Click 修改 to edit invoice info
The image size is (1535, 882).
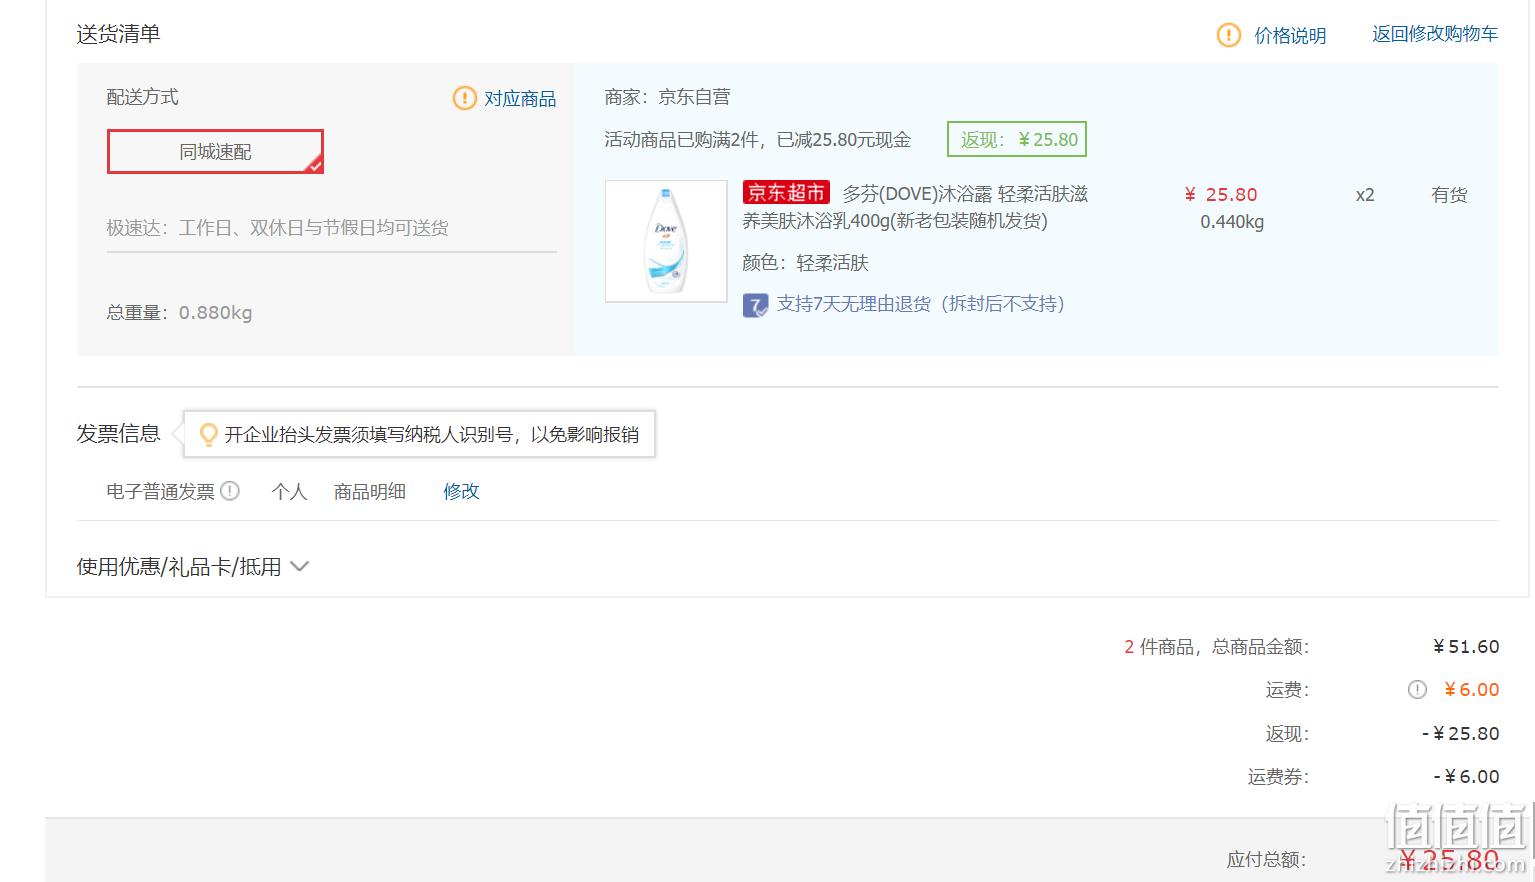tap(461, 491)
